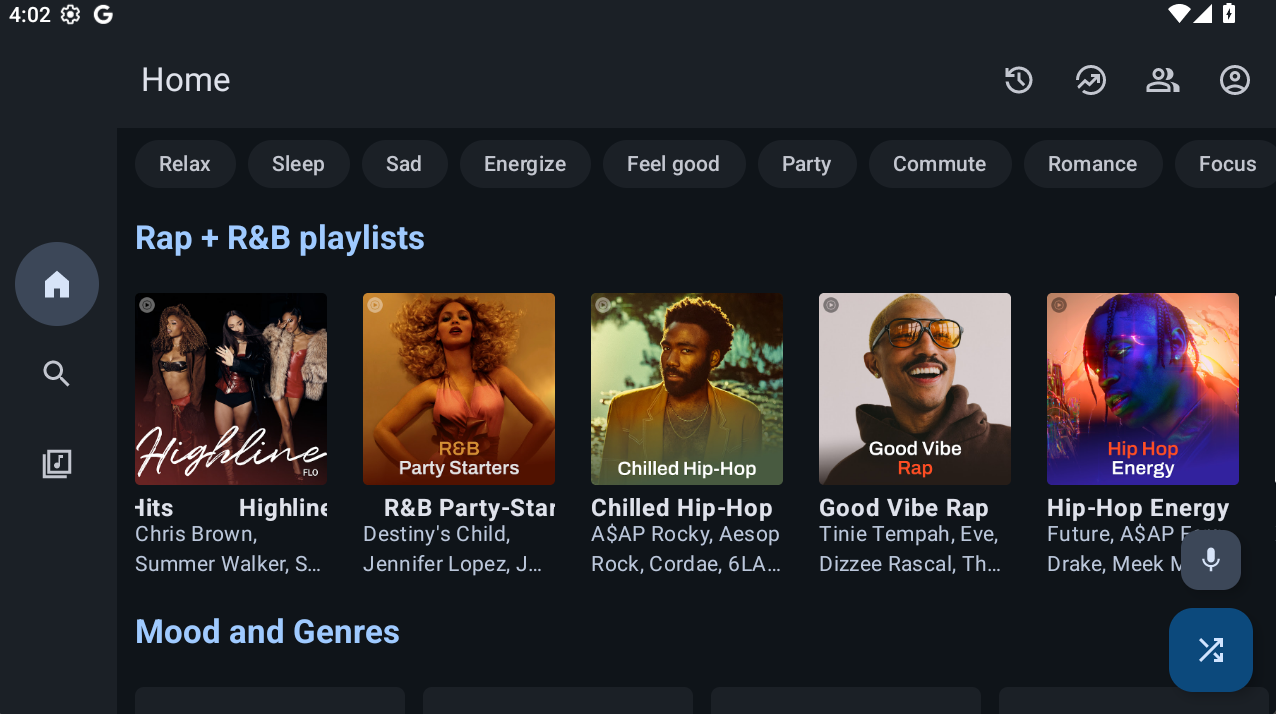Open the R&B Party Starters playlist cover
The image size is (1276, 714).
[459, 389]
